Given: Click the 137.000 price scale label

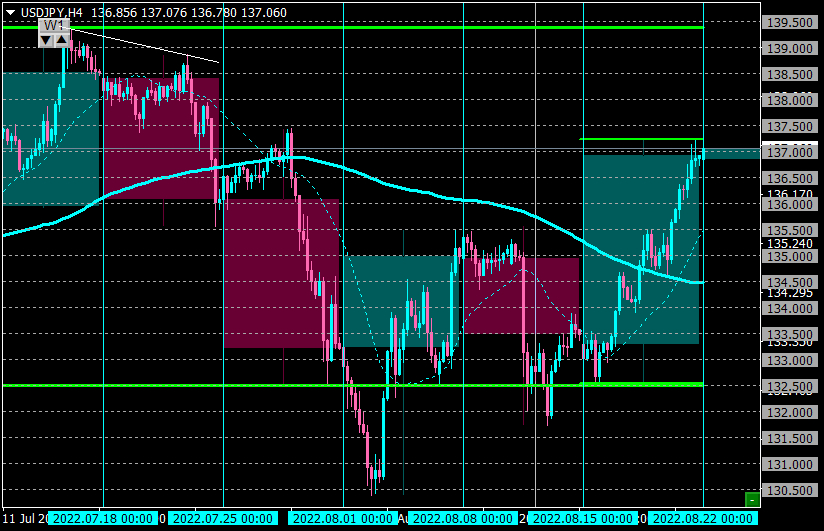Looking at the screenshot, I should [790, 152].
